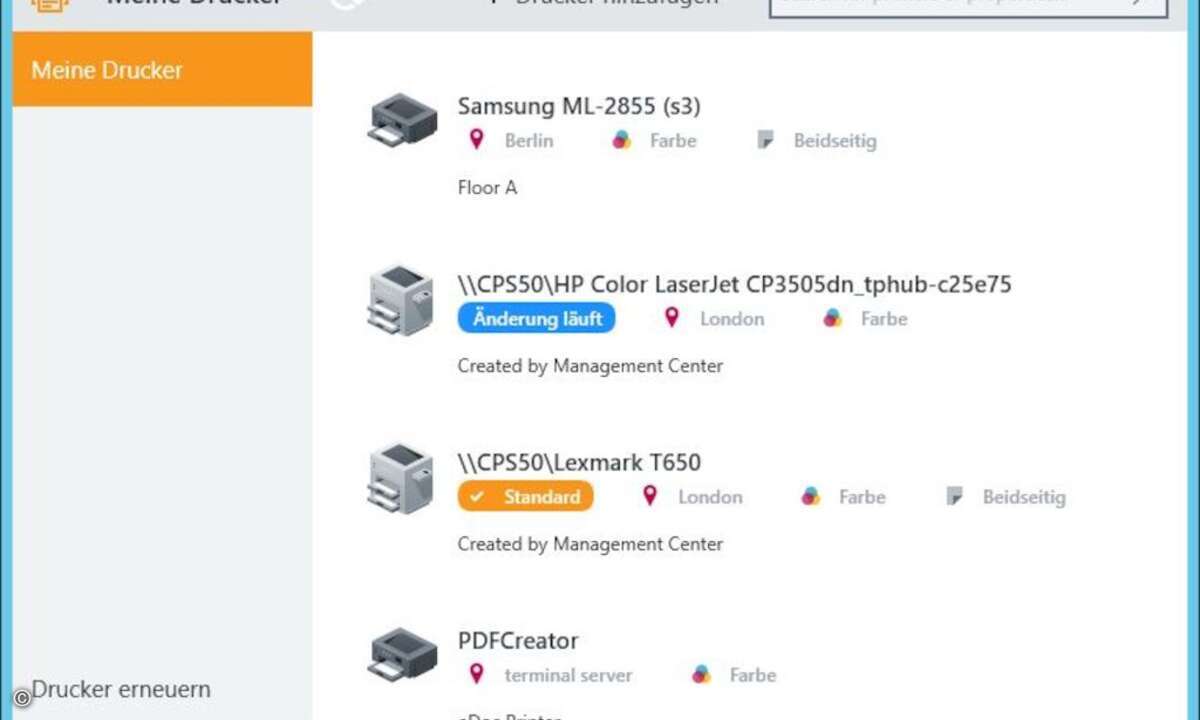1200x720 pixels.
Task: Click the Drucker hinzufügen button
Action: pyautogui.click(x=603, y=3)
